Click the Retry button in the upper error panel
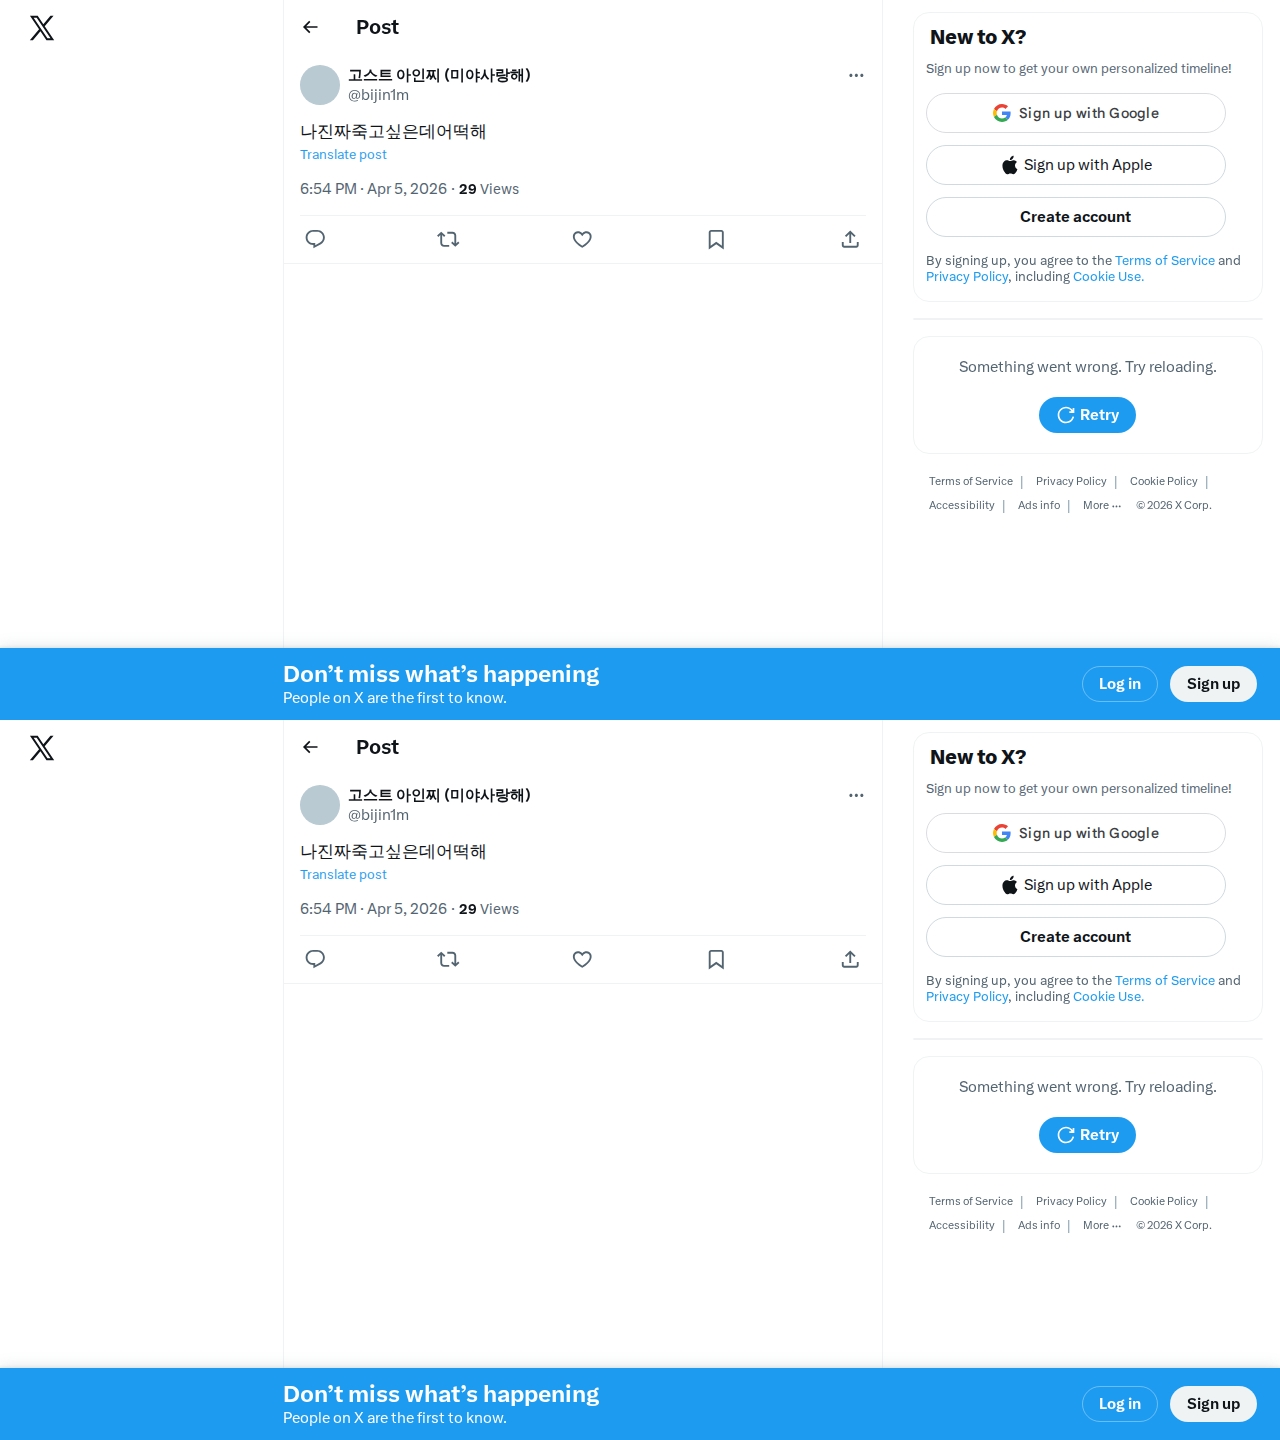 [x=1087, y=415]
